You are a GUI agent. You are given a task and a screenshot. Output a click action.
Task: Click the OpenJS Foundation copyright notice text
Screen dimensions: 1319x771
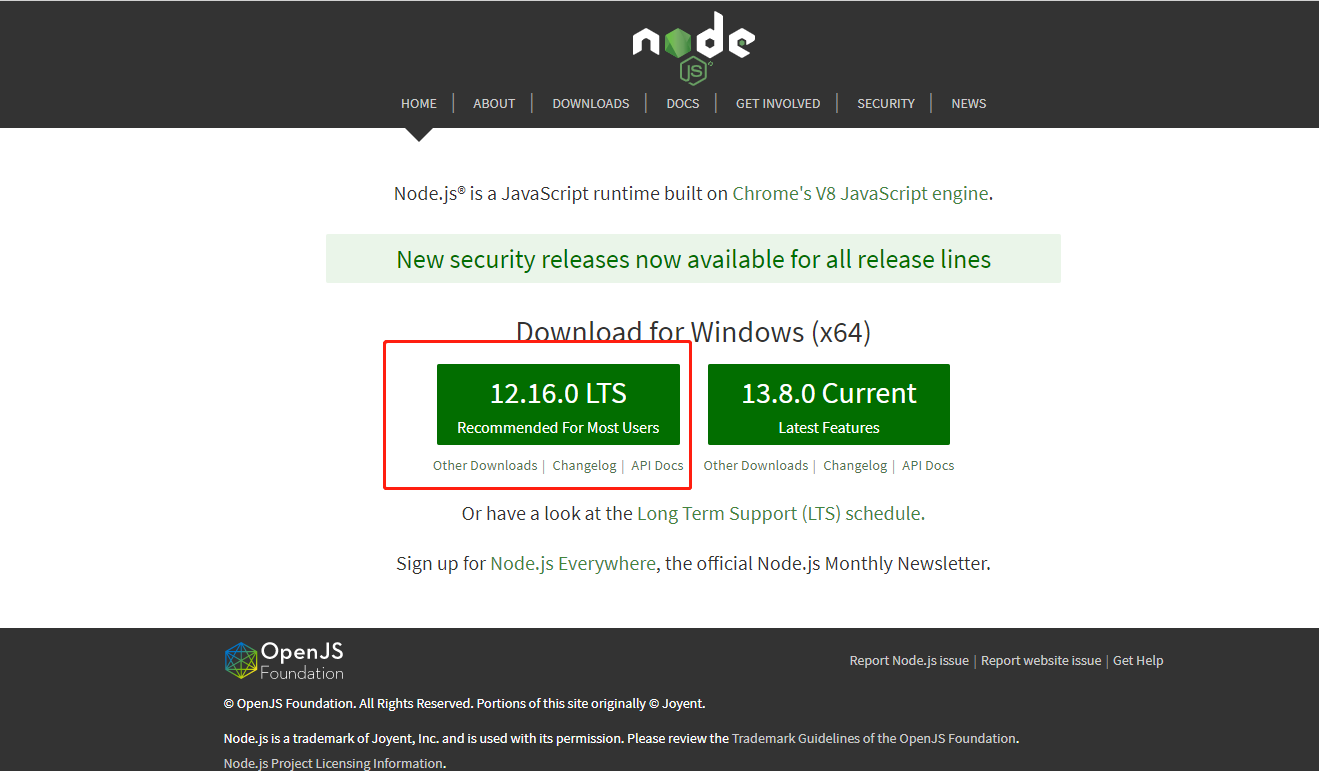(x=464, y=703)
